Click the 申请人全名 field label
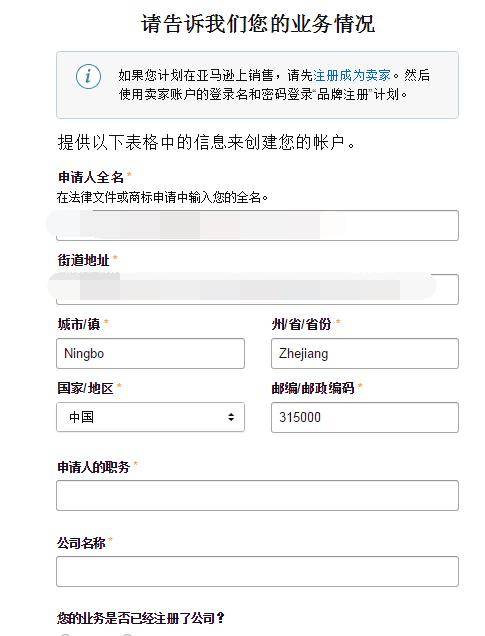The height and width of the screenshot is (636, 485). click(91, 177)
